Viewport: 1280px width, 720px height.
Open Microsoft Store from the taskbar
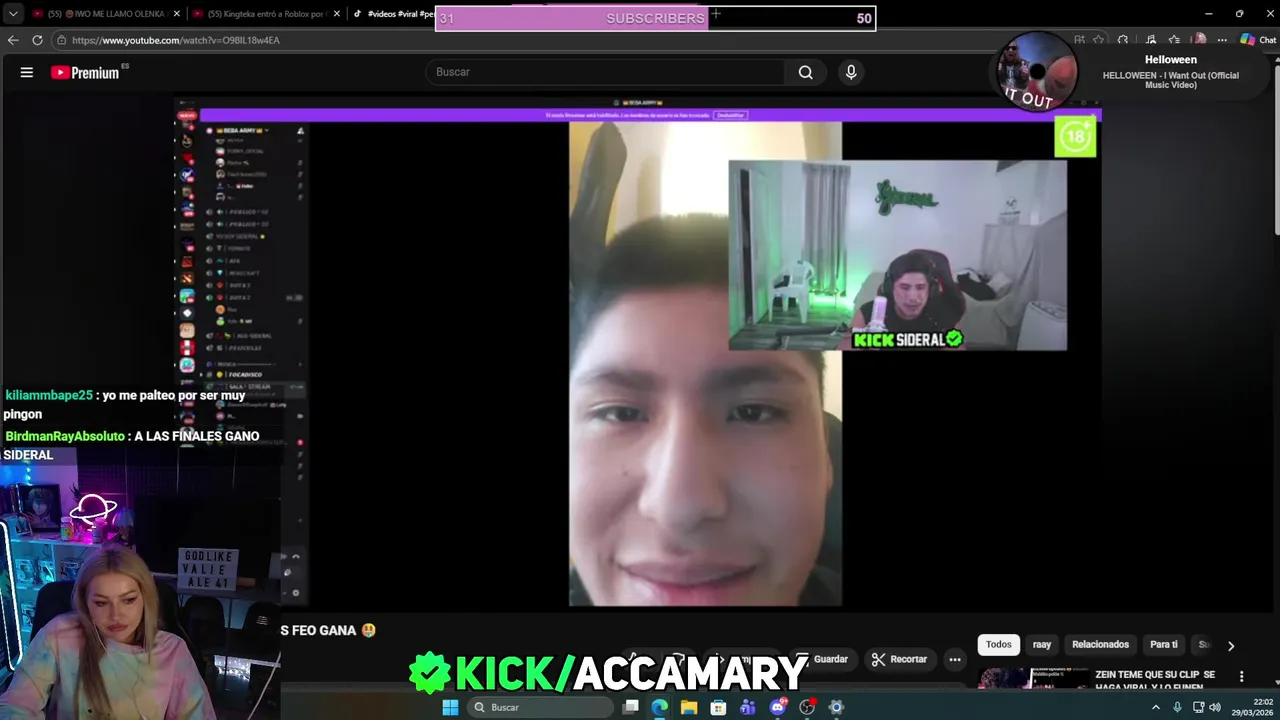tap(718, 707)
